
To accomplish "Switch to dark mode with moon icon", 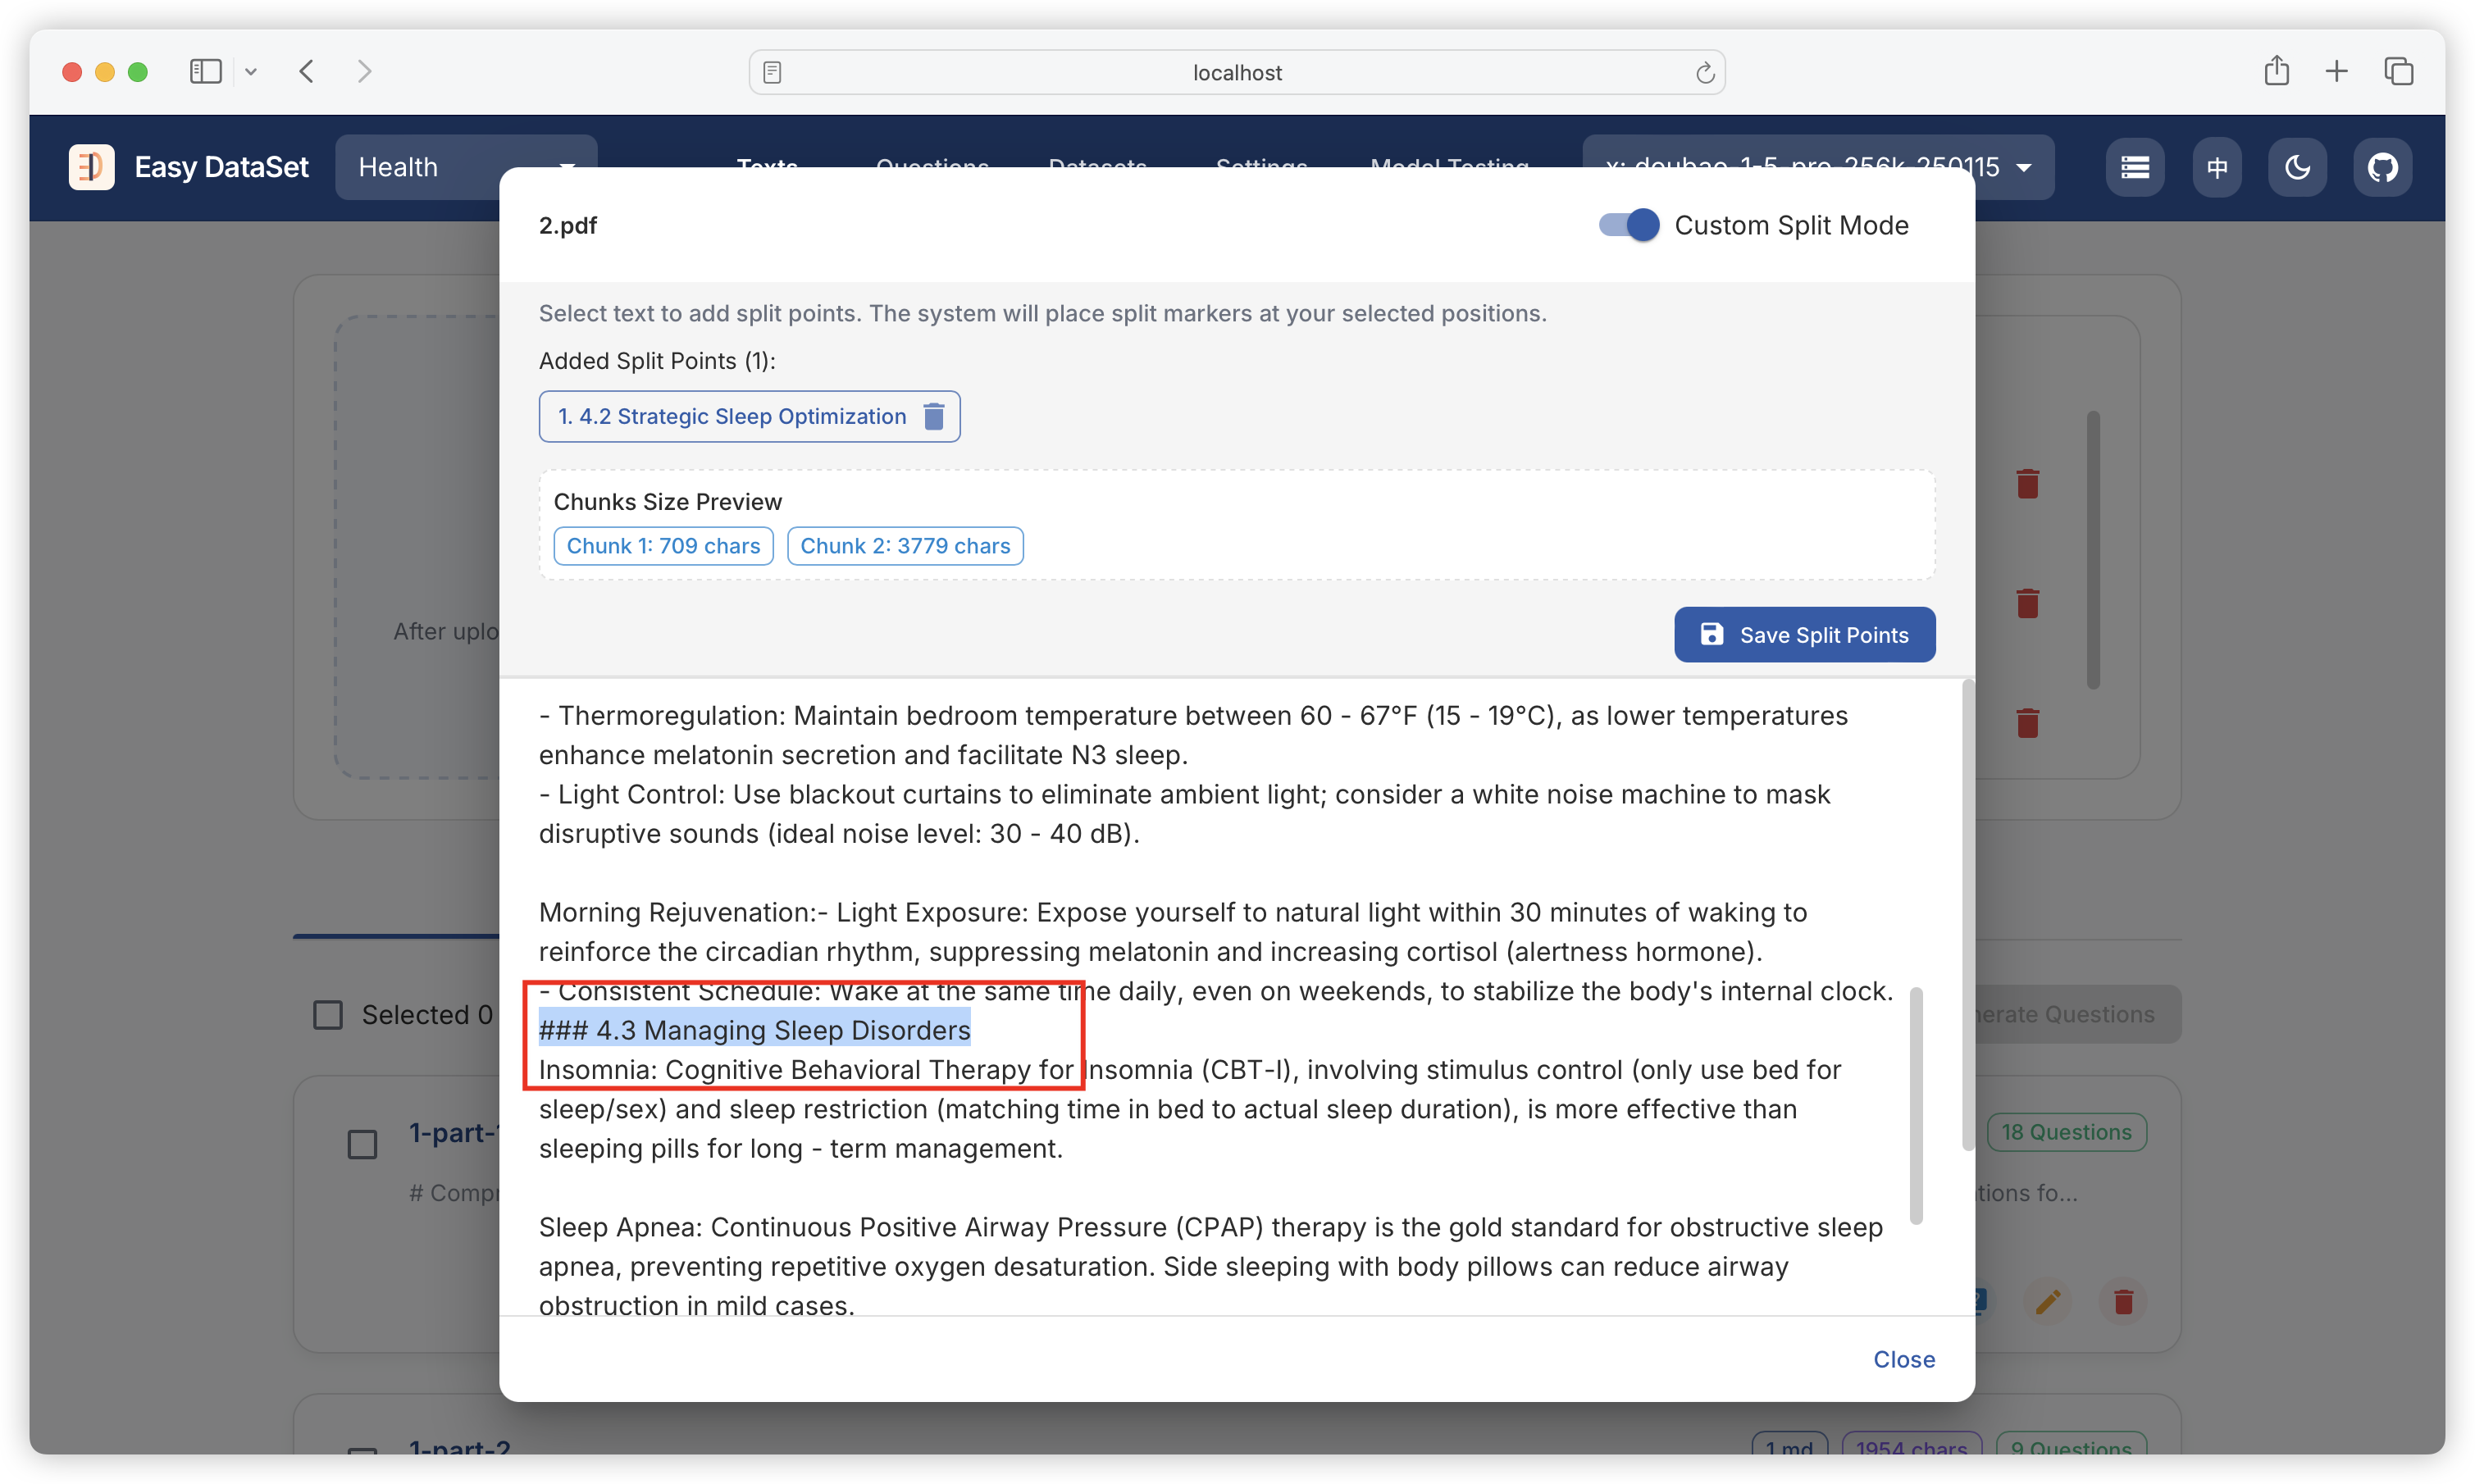I will tap(2297, 167).
